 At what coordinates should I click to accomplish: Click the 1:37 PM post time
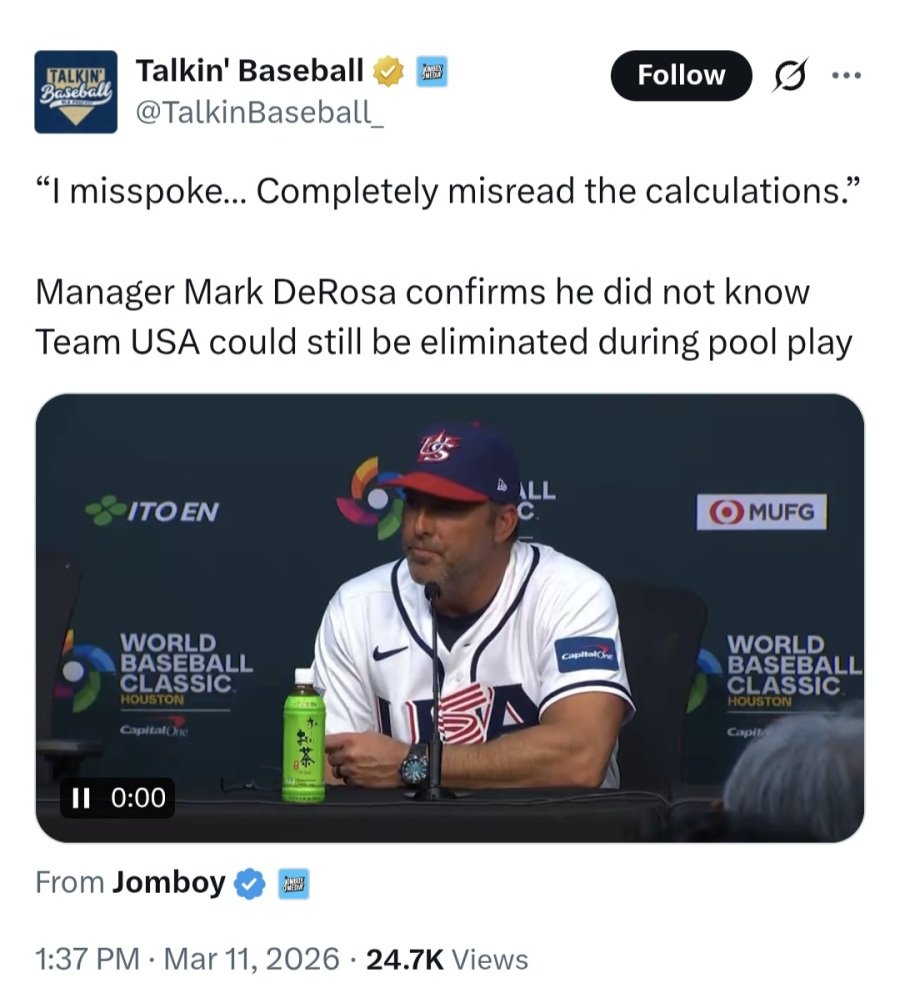86,960
